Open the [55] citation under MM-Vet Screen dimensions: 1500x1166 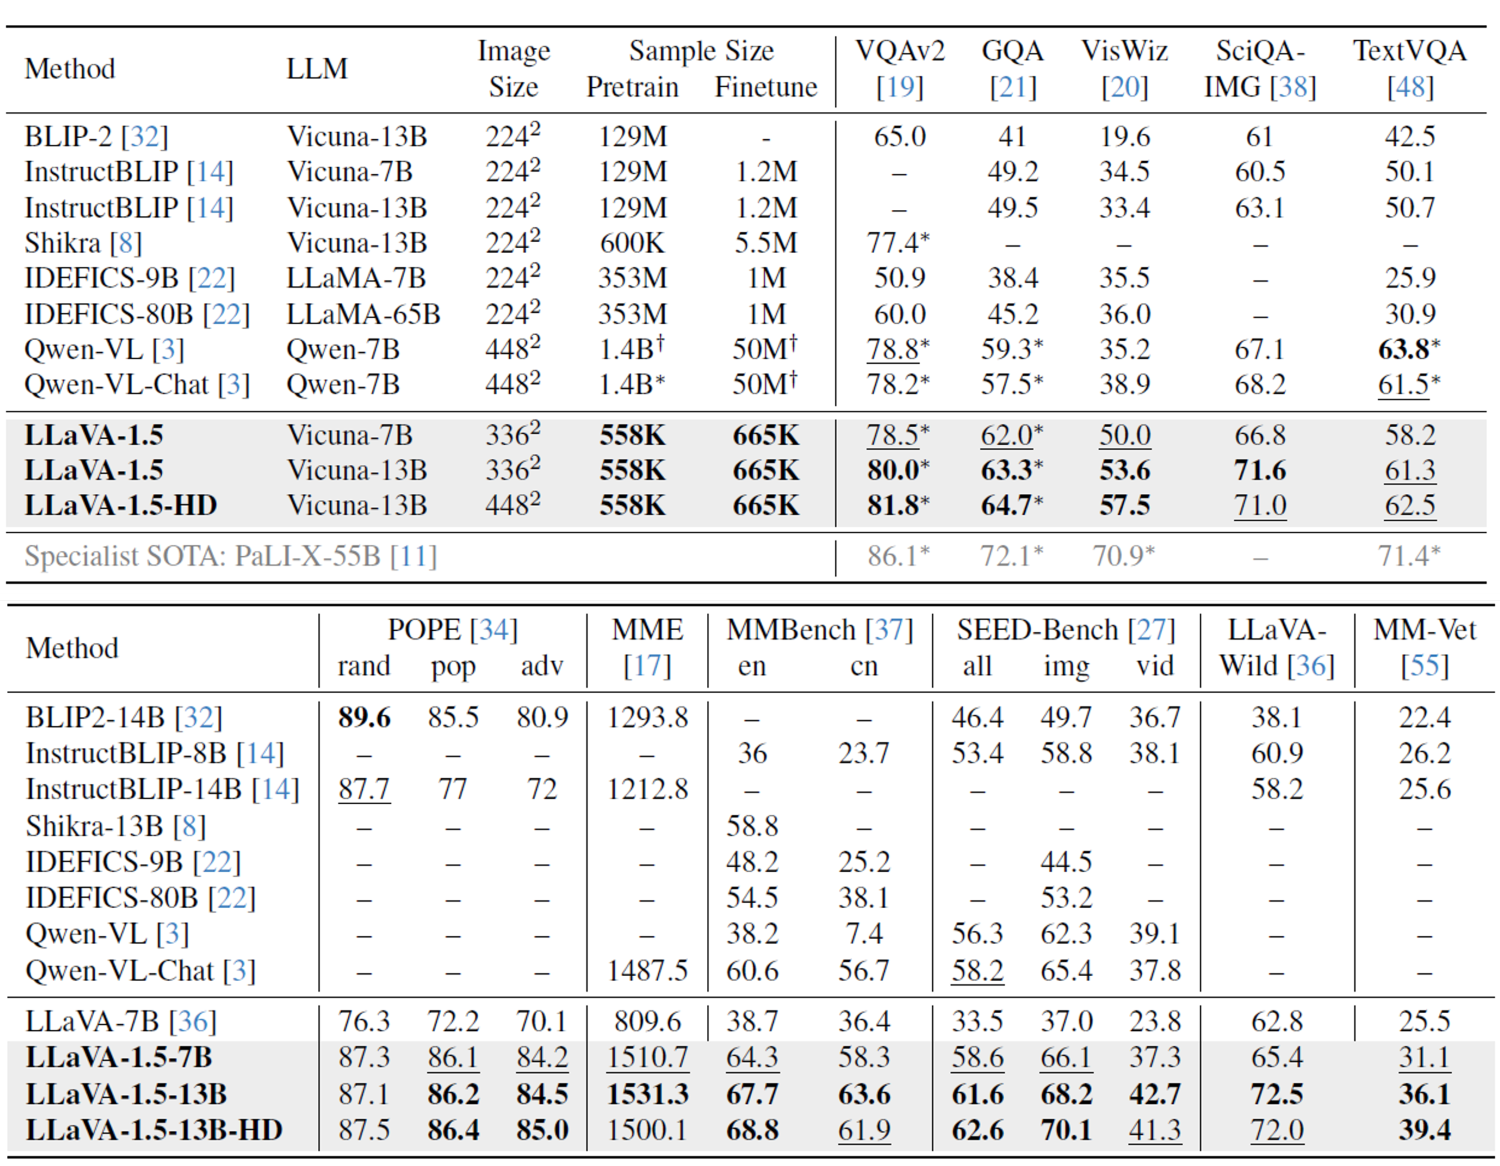tap(1425, 666)
